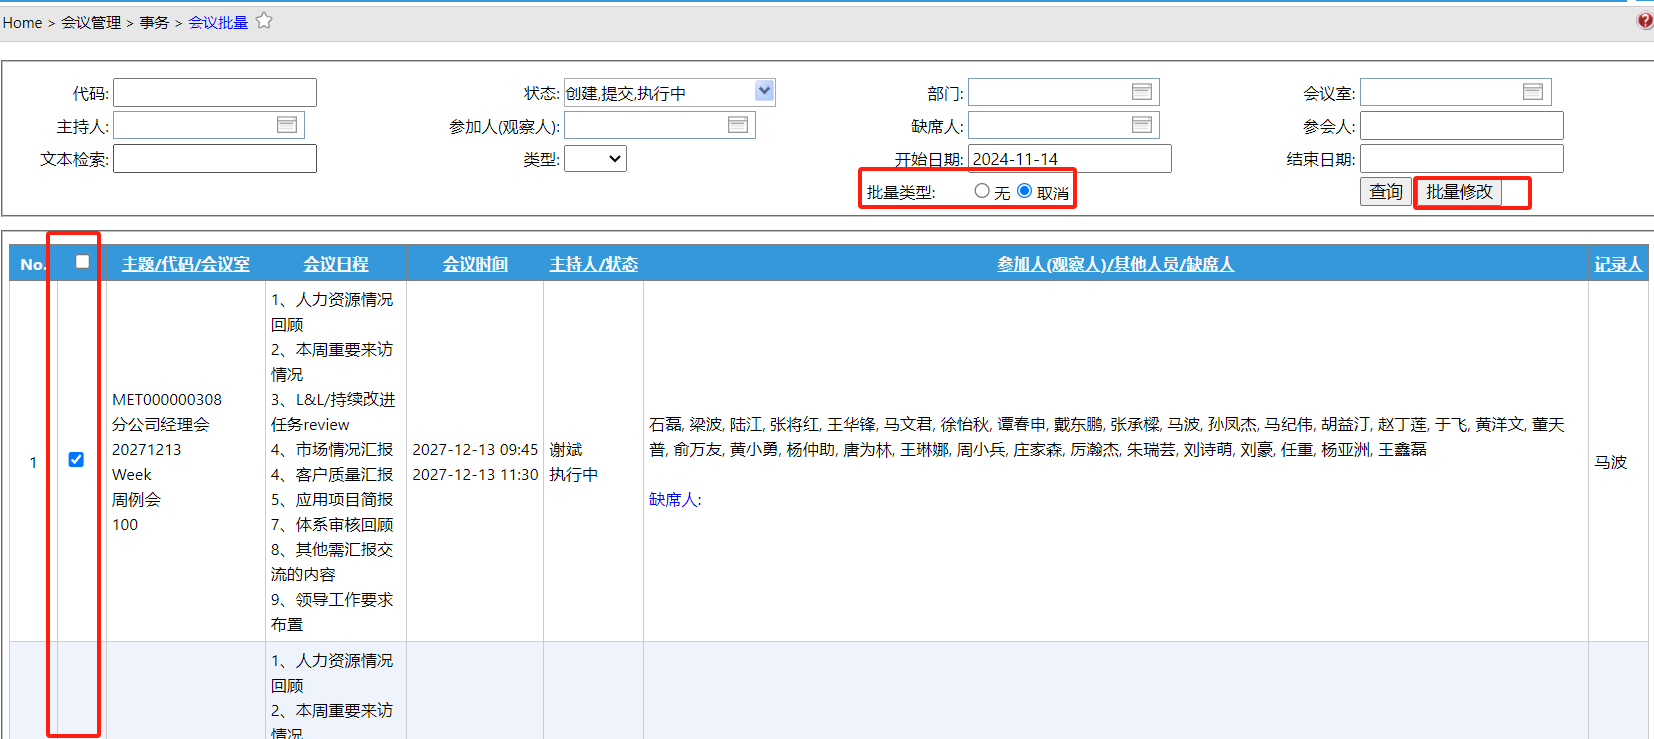Sort by 主持人/状态 column header
Image resolution: width=1654 pixels, height=739 pixels.
pyautogui.click(x=594, y=264)
